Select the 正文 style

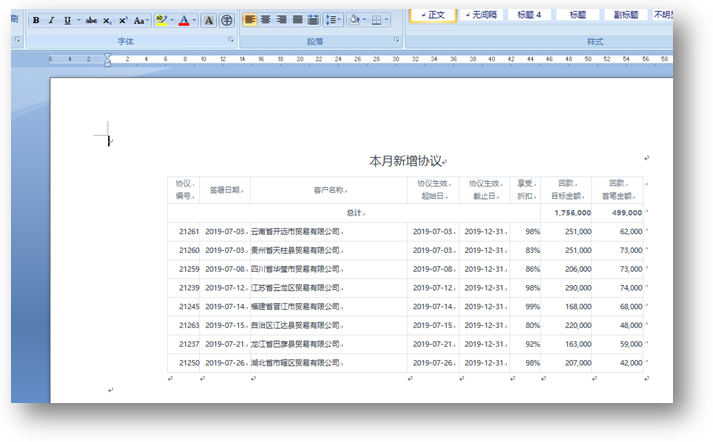pos(435,15)
